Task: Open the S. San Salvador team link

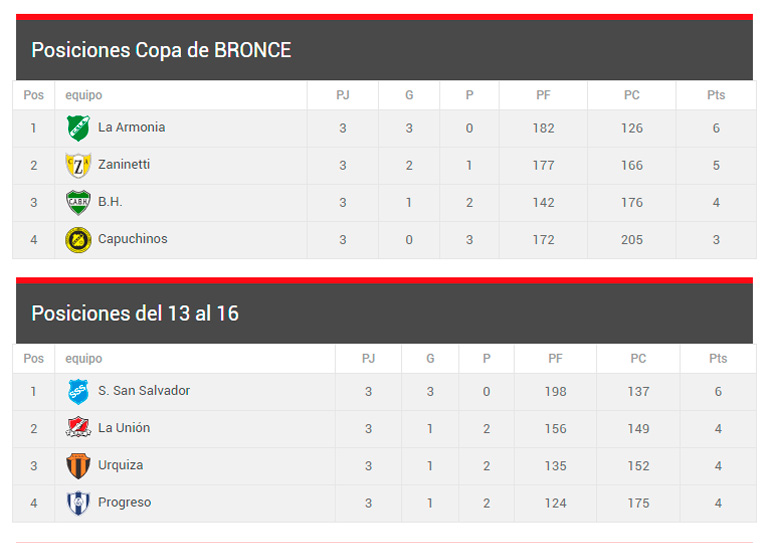Action: click(x=143, y=391)
